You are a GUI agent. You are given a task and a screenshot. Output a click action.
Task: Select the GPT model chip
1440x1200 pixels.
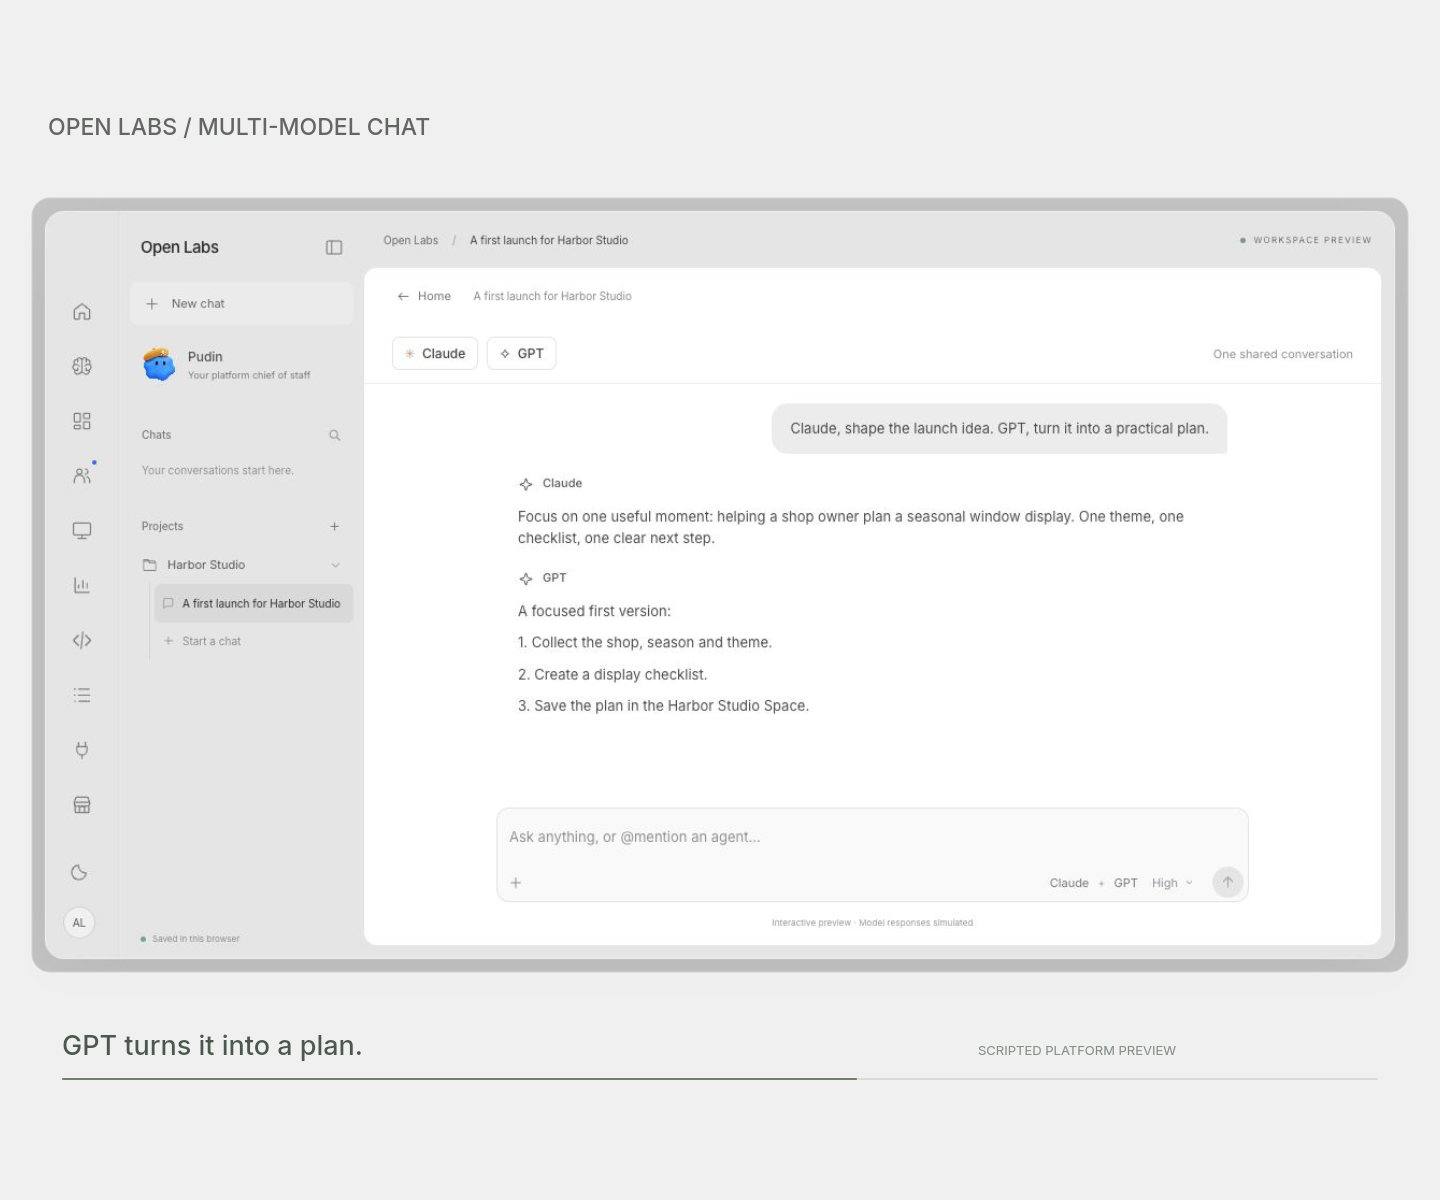tap(521, 354)
